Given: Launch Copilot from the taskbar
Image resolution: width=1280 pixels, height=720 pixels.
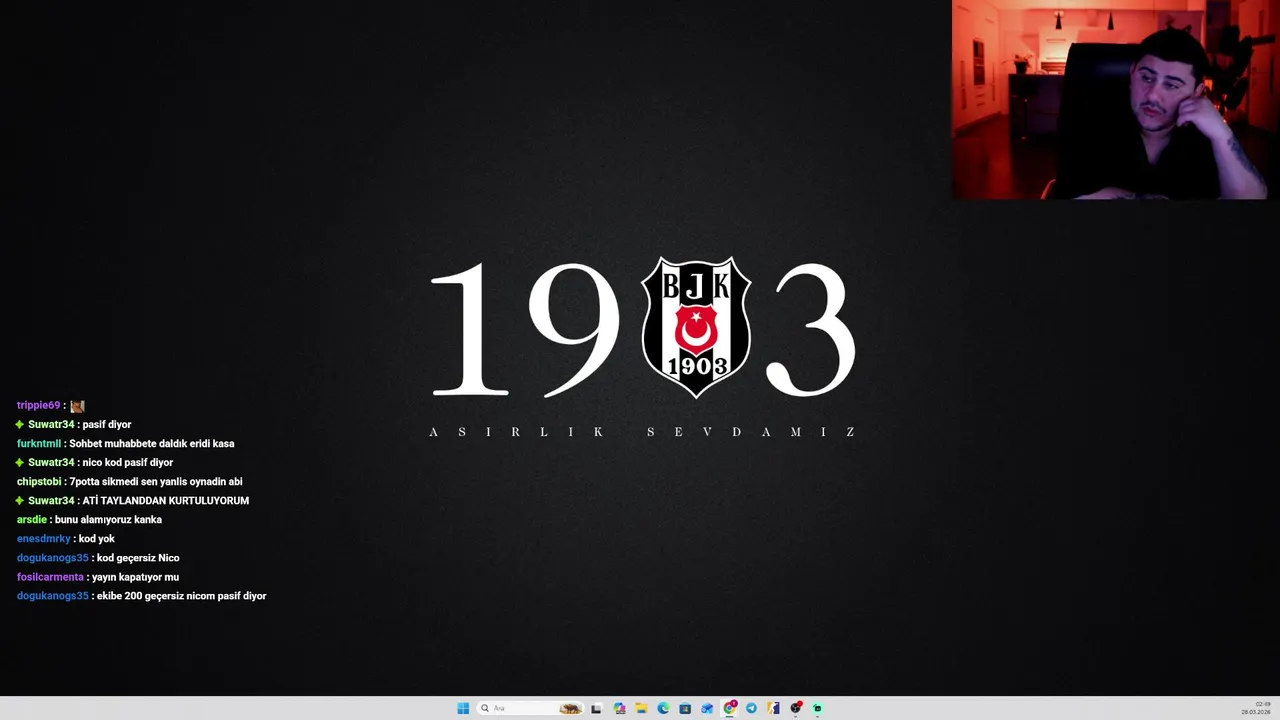Looking at the screenshot, I should tap(619, 708).
